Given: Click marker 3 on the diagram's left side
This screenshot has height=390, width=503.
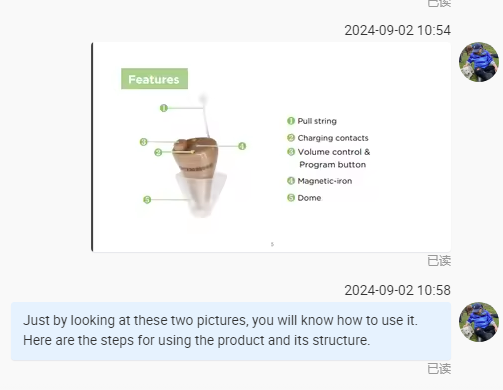Looking at the screenshot, I should coord(144,142).
